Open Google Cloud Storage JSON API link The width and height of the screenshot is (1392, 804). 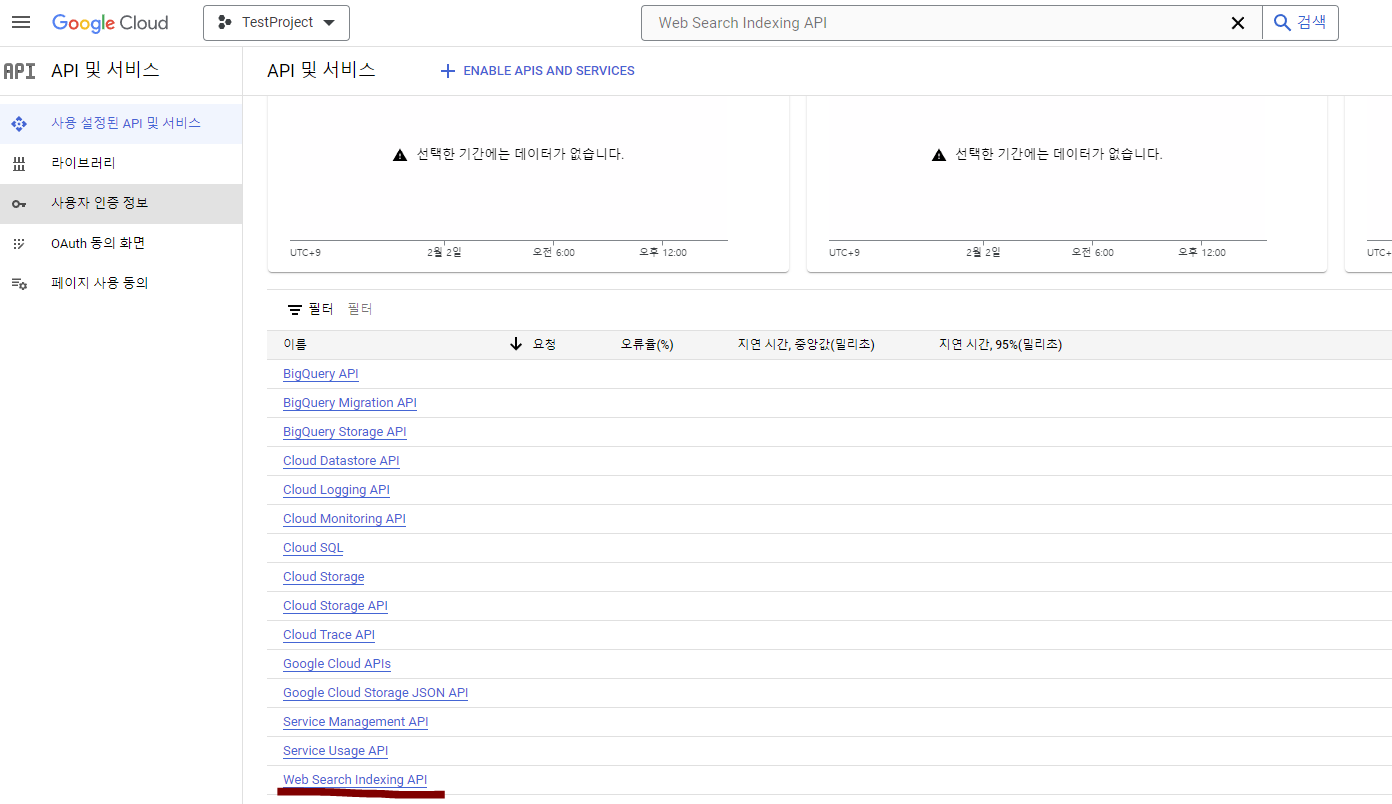[376, 693]
